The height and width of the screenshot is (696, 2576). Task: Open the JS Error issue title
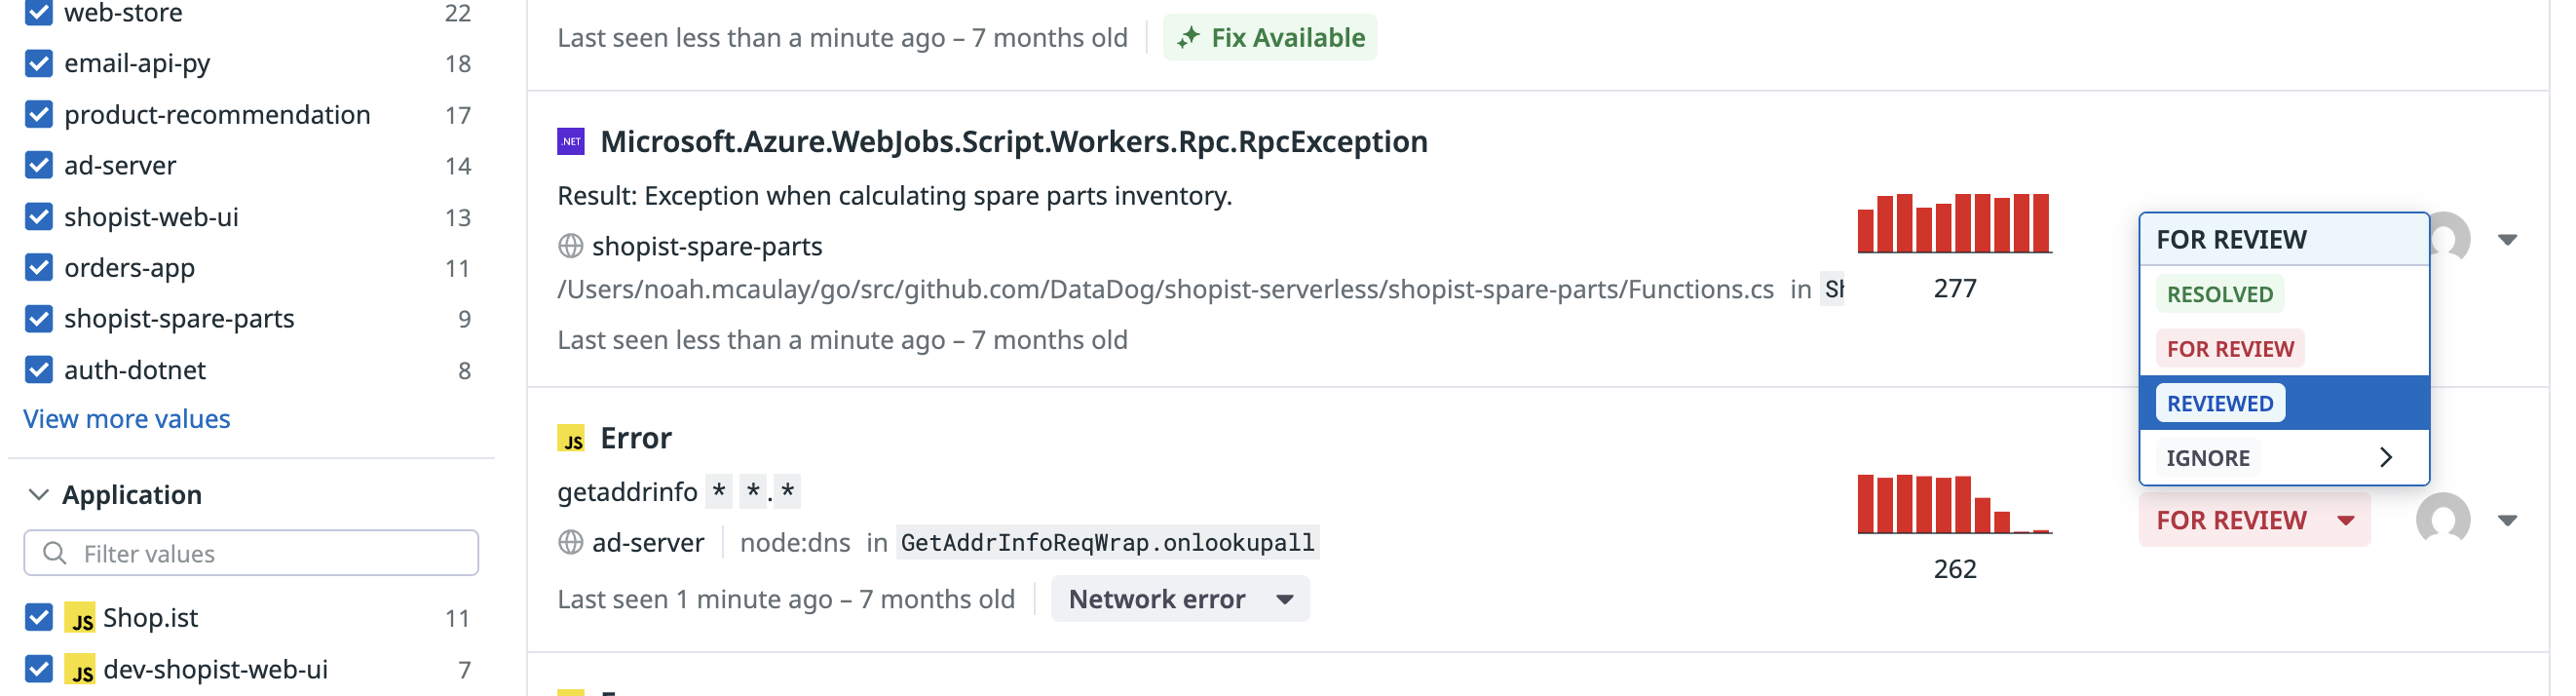[x=636, y=438]
